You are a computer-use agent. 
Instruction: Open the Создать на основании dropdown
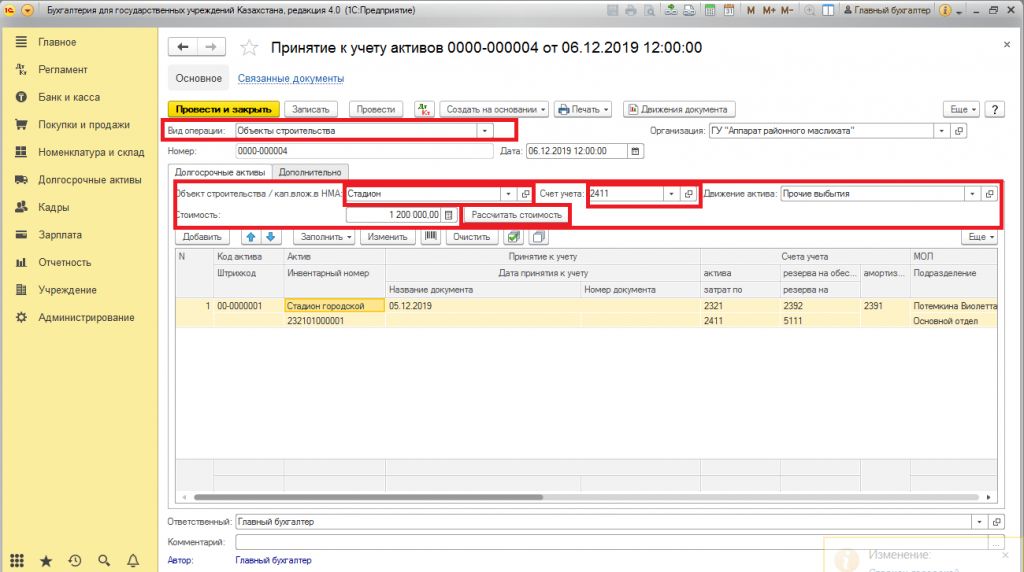click(x=494, y=109)
